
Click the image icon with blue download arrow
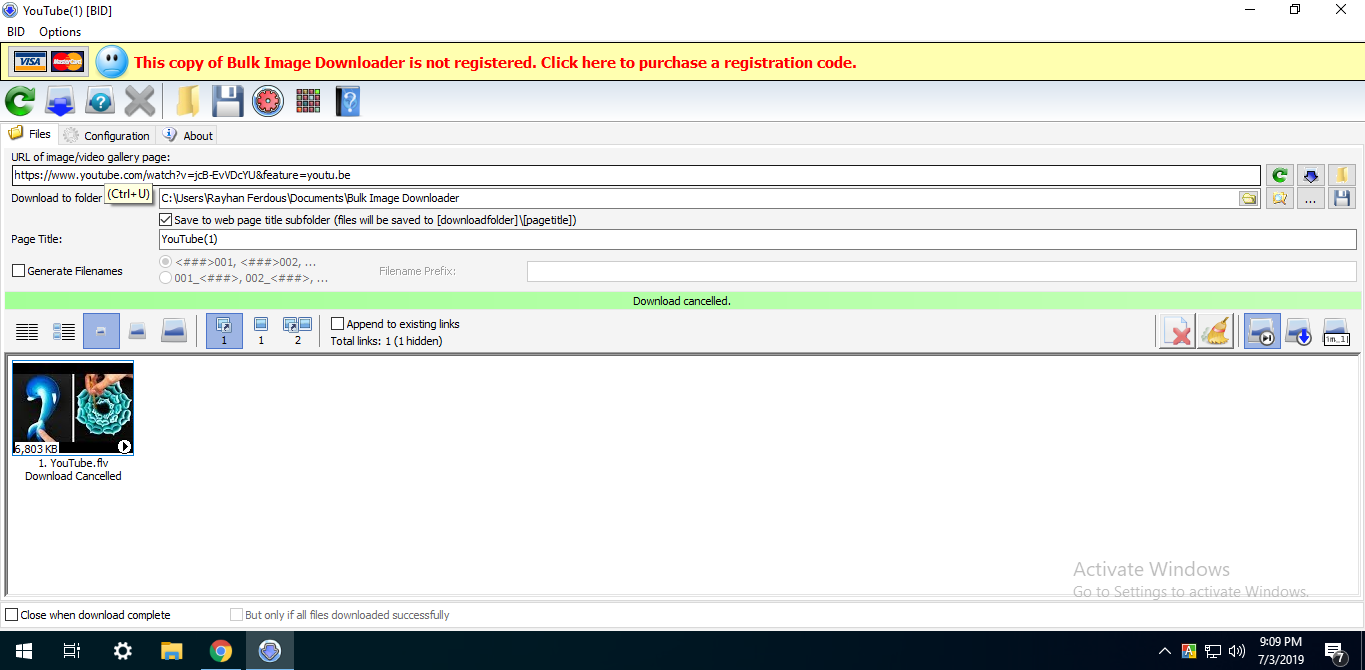point(1298,331)
